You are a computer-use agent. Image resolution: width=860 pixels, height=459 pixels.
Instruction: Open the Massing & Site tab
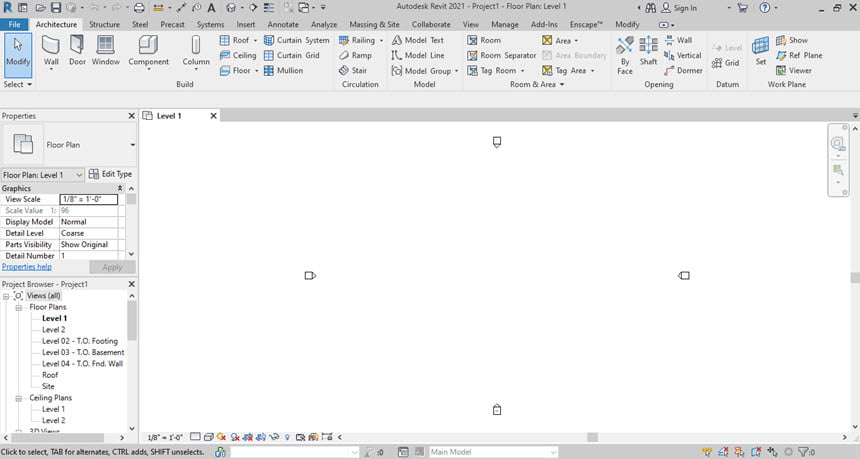[374, 25]
